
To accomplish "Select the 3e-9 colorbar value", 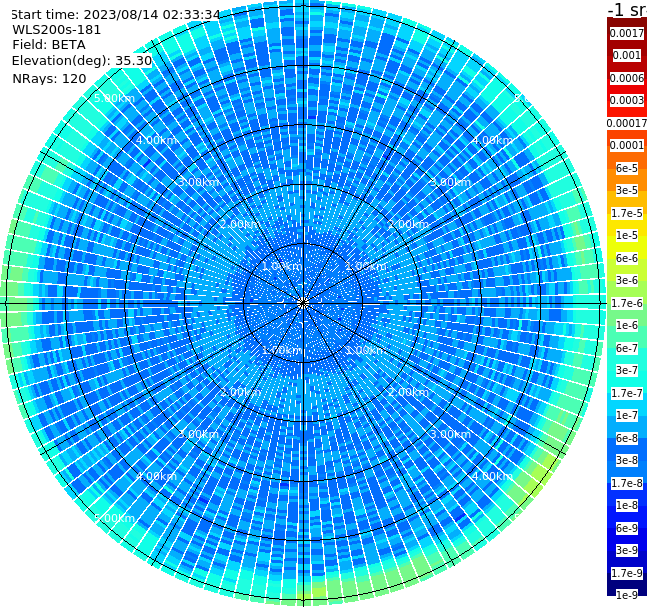I will pyautogui.click(x=627, y=550).
